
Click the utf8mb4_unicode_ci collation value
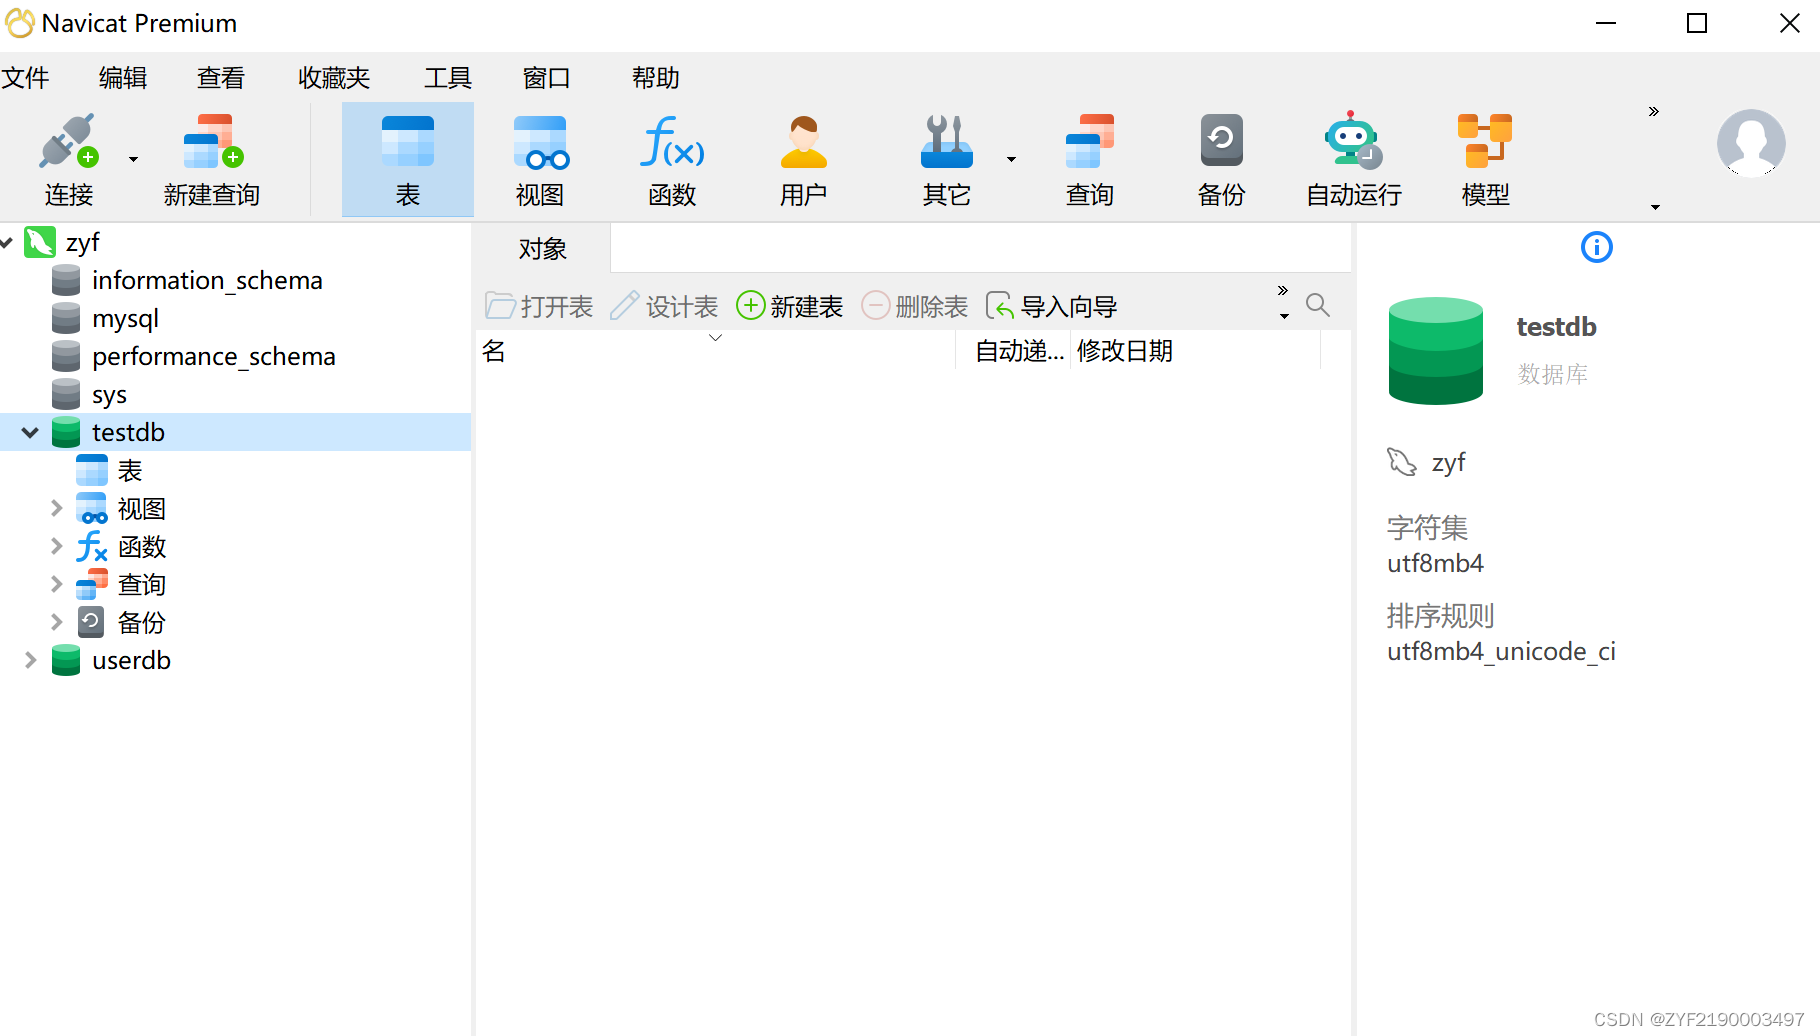[1501, 652]
